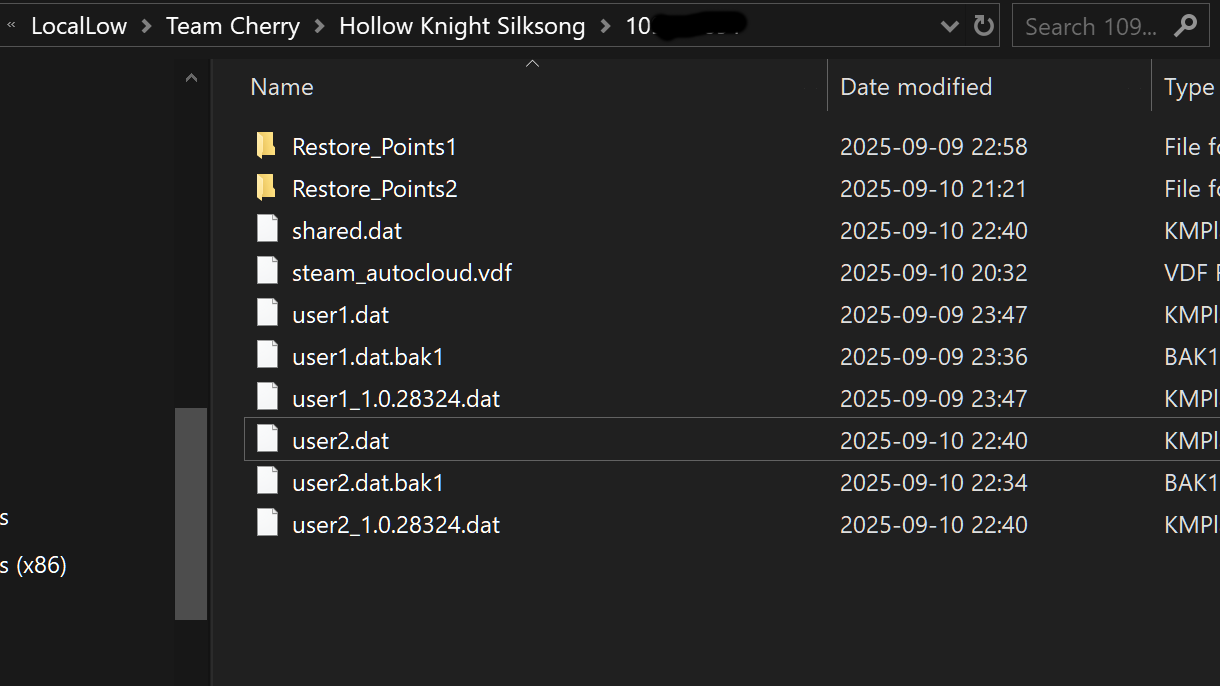Select the user2.dat.bak1 file name
1220x686 pixels.
tap(367, 483)
